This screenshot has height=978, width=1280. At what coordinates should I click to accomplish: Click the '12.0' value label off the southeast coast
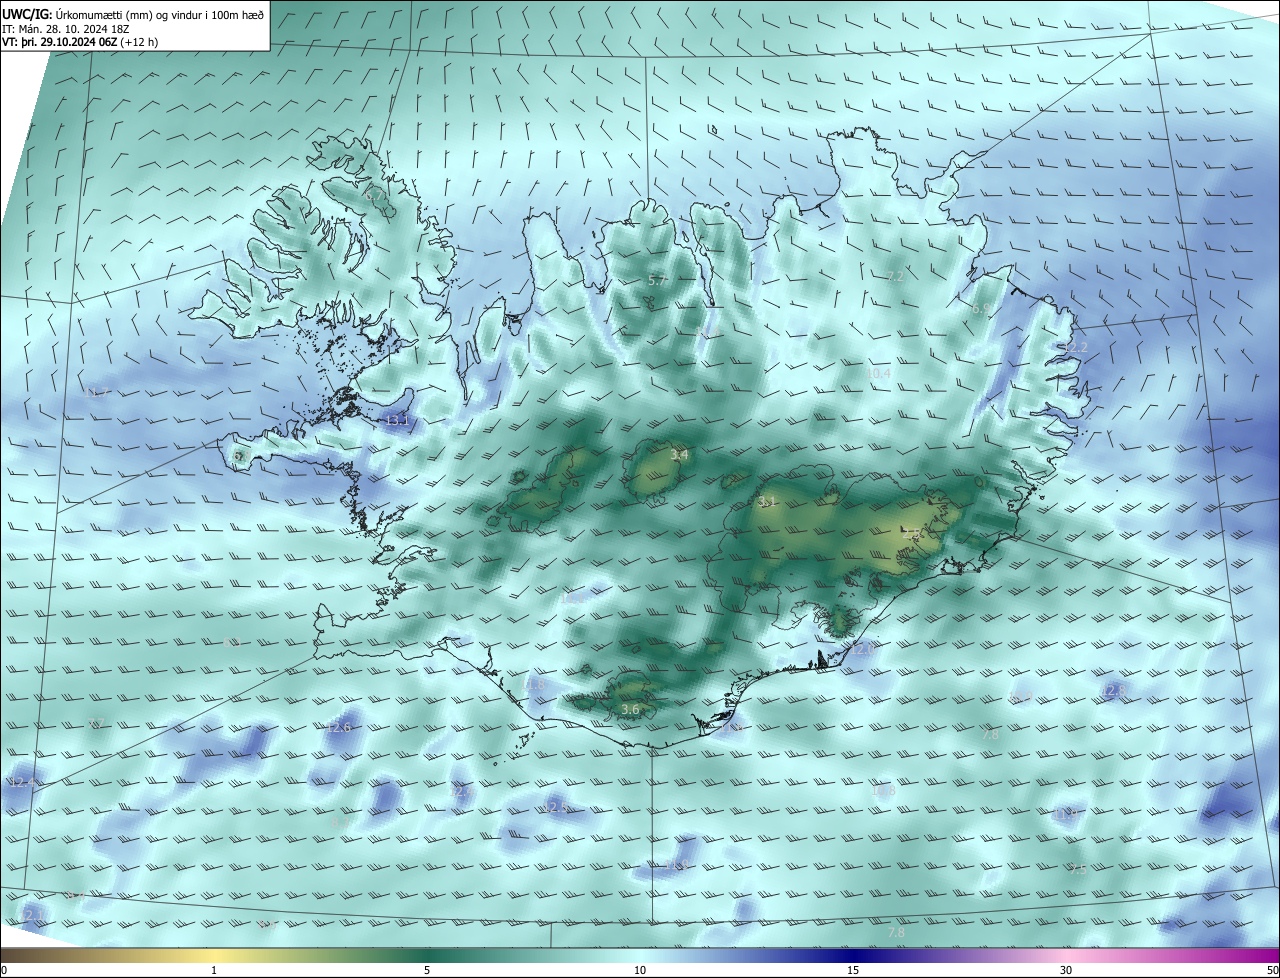click(x=863, y=649)
